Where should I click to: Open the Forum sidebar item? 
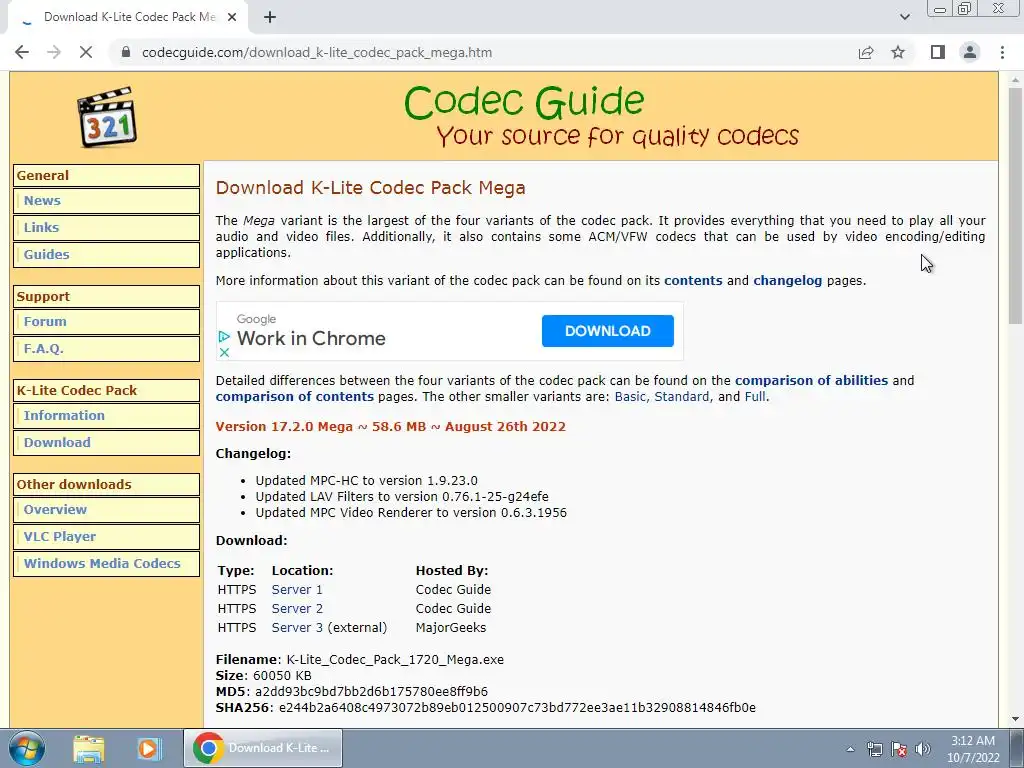[106, 322]
